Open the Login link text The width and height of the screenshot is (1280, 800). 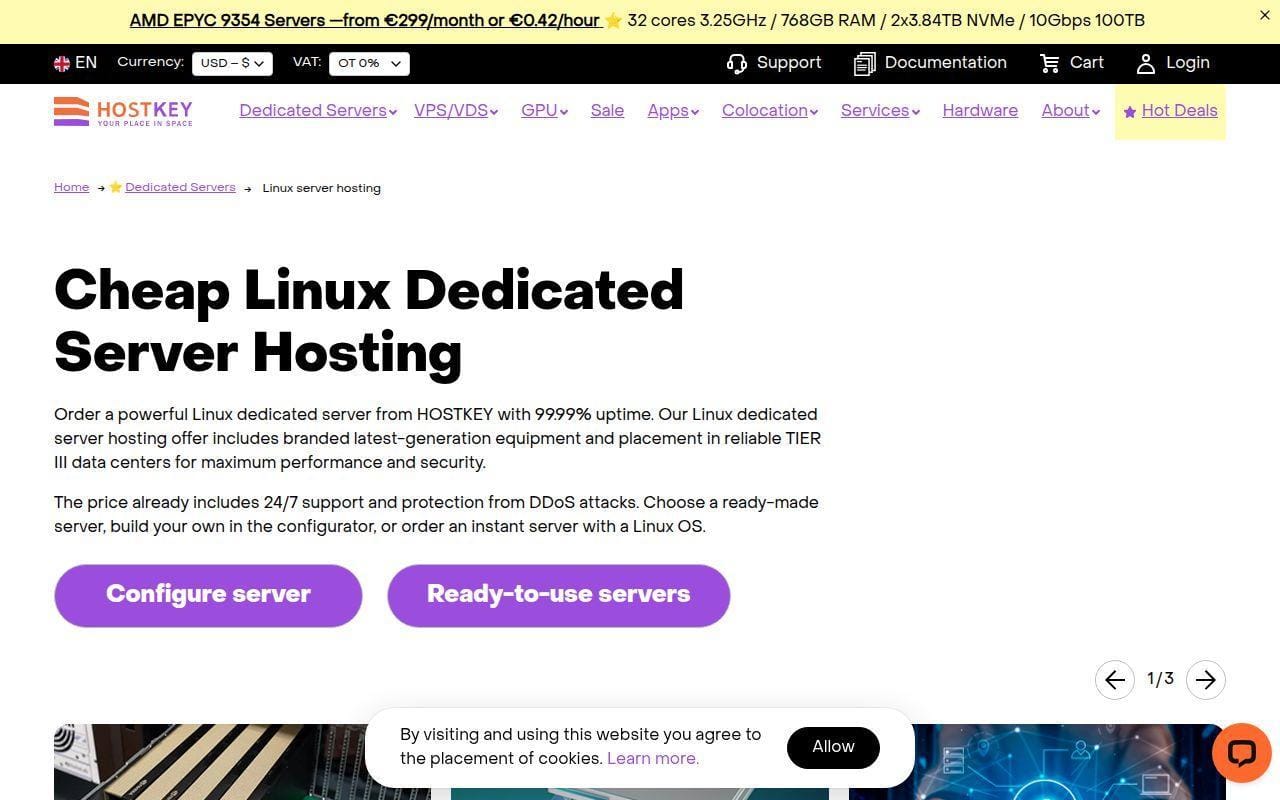pos(1188,63)
